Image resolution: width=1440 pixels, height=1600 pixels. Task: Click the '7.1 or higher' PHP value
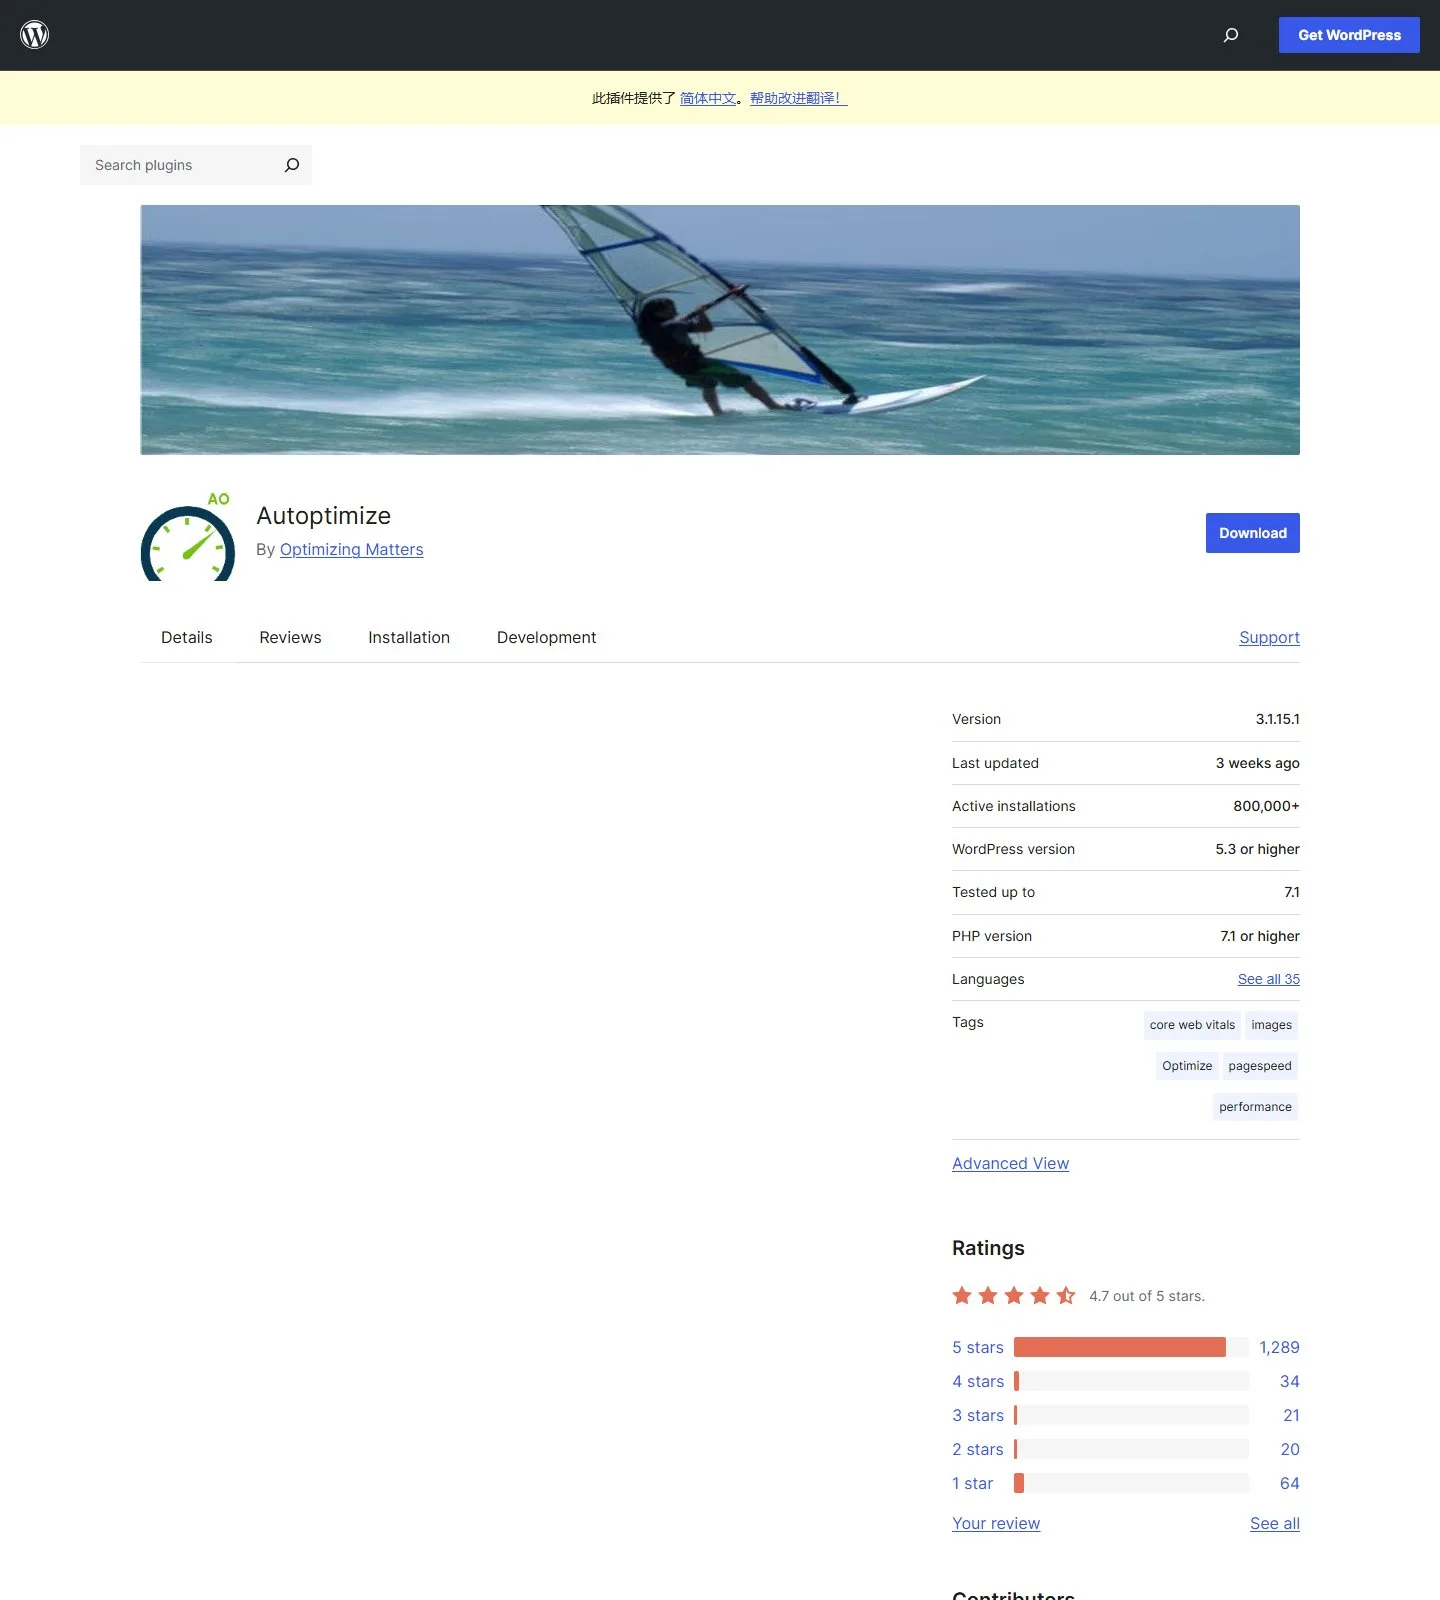(x=1260, y=936)
